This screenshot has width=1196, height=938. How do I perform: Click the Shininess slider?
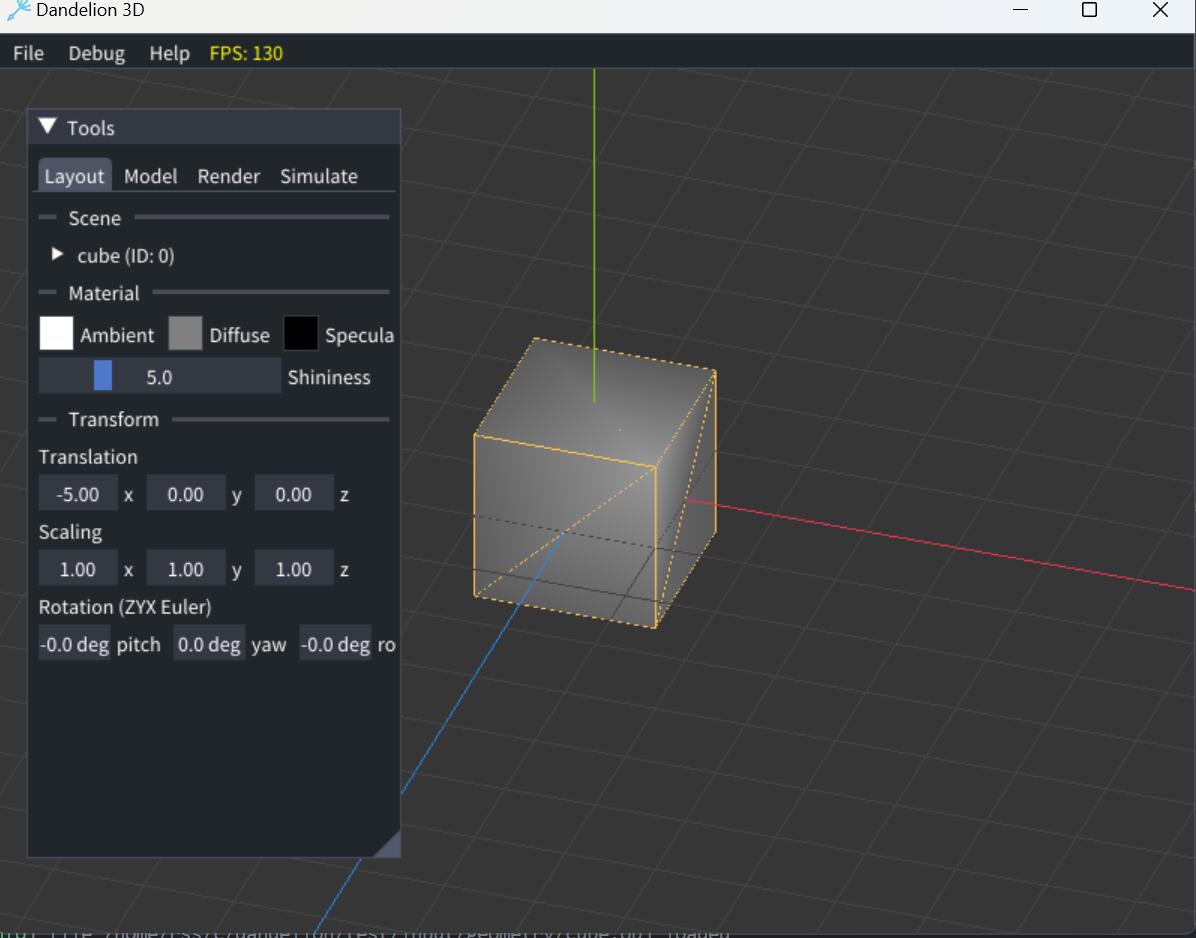[159, 377]
